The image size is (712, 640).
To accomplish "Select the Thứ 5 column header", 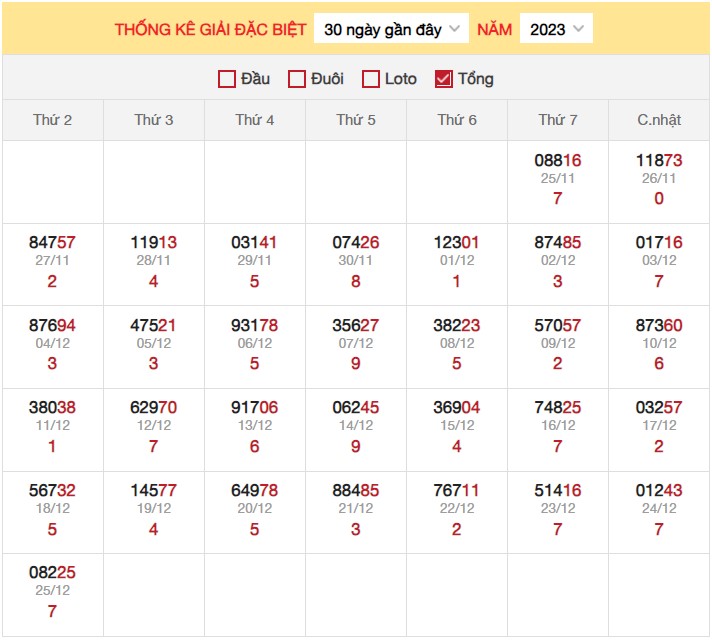I will click(356, 120).
